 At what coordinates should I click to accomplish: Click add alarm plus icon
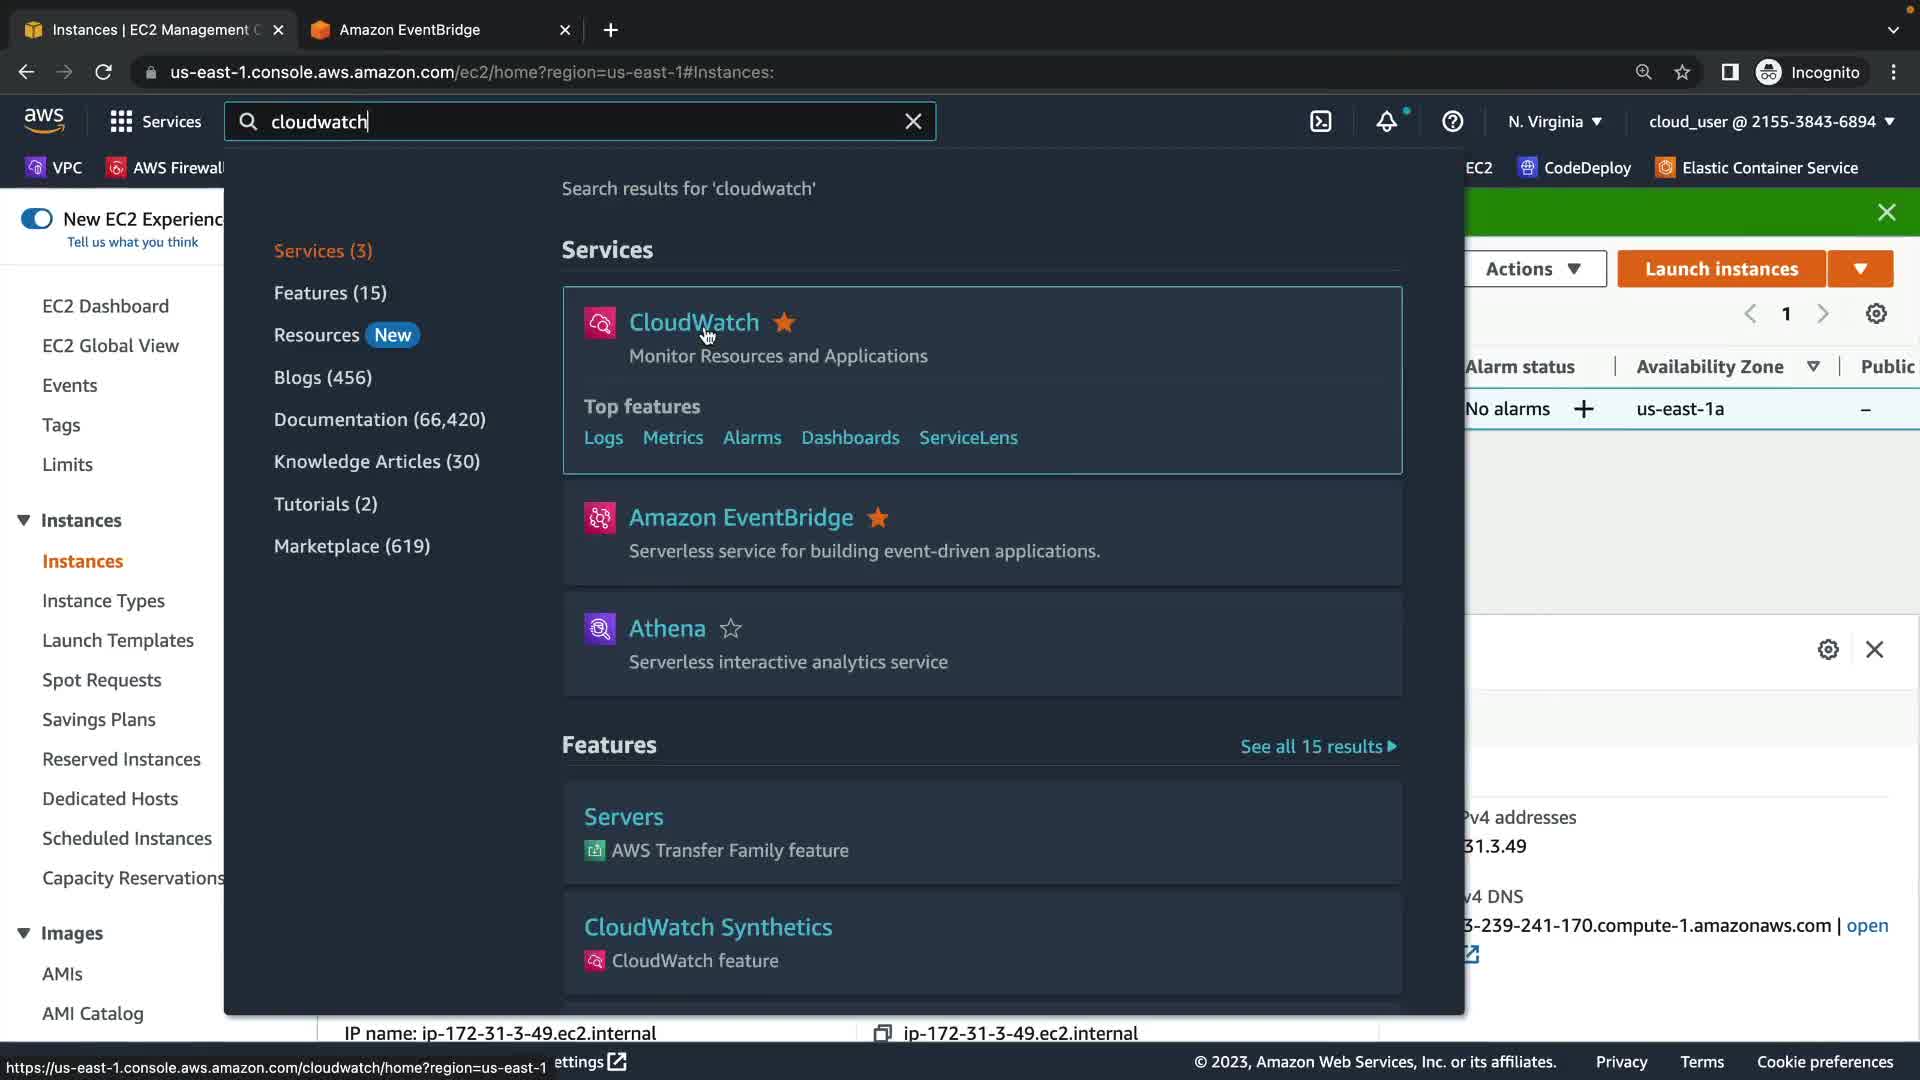coord(1583,409)
